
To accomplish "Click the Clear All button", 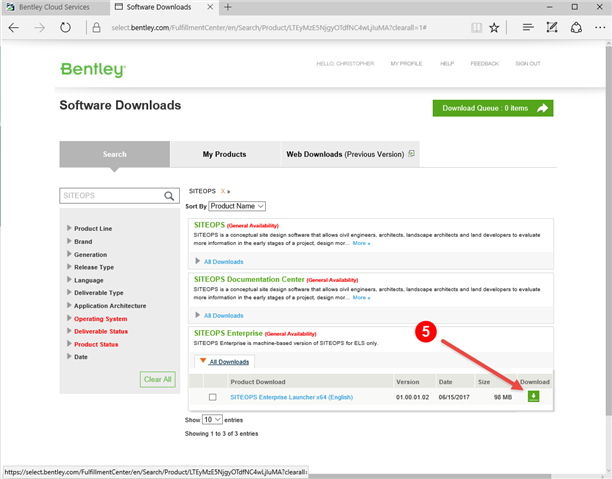I will pyautogui.click(x=158, y=379).
